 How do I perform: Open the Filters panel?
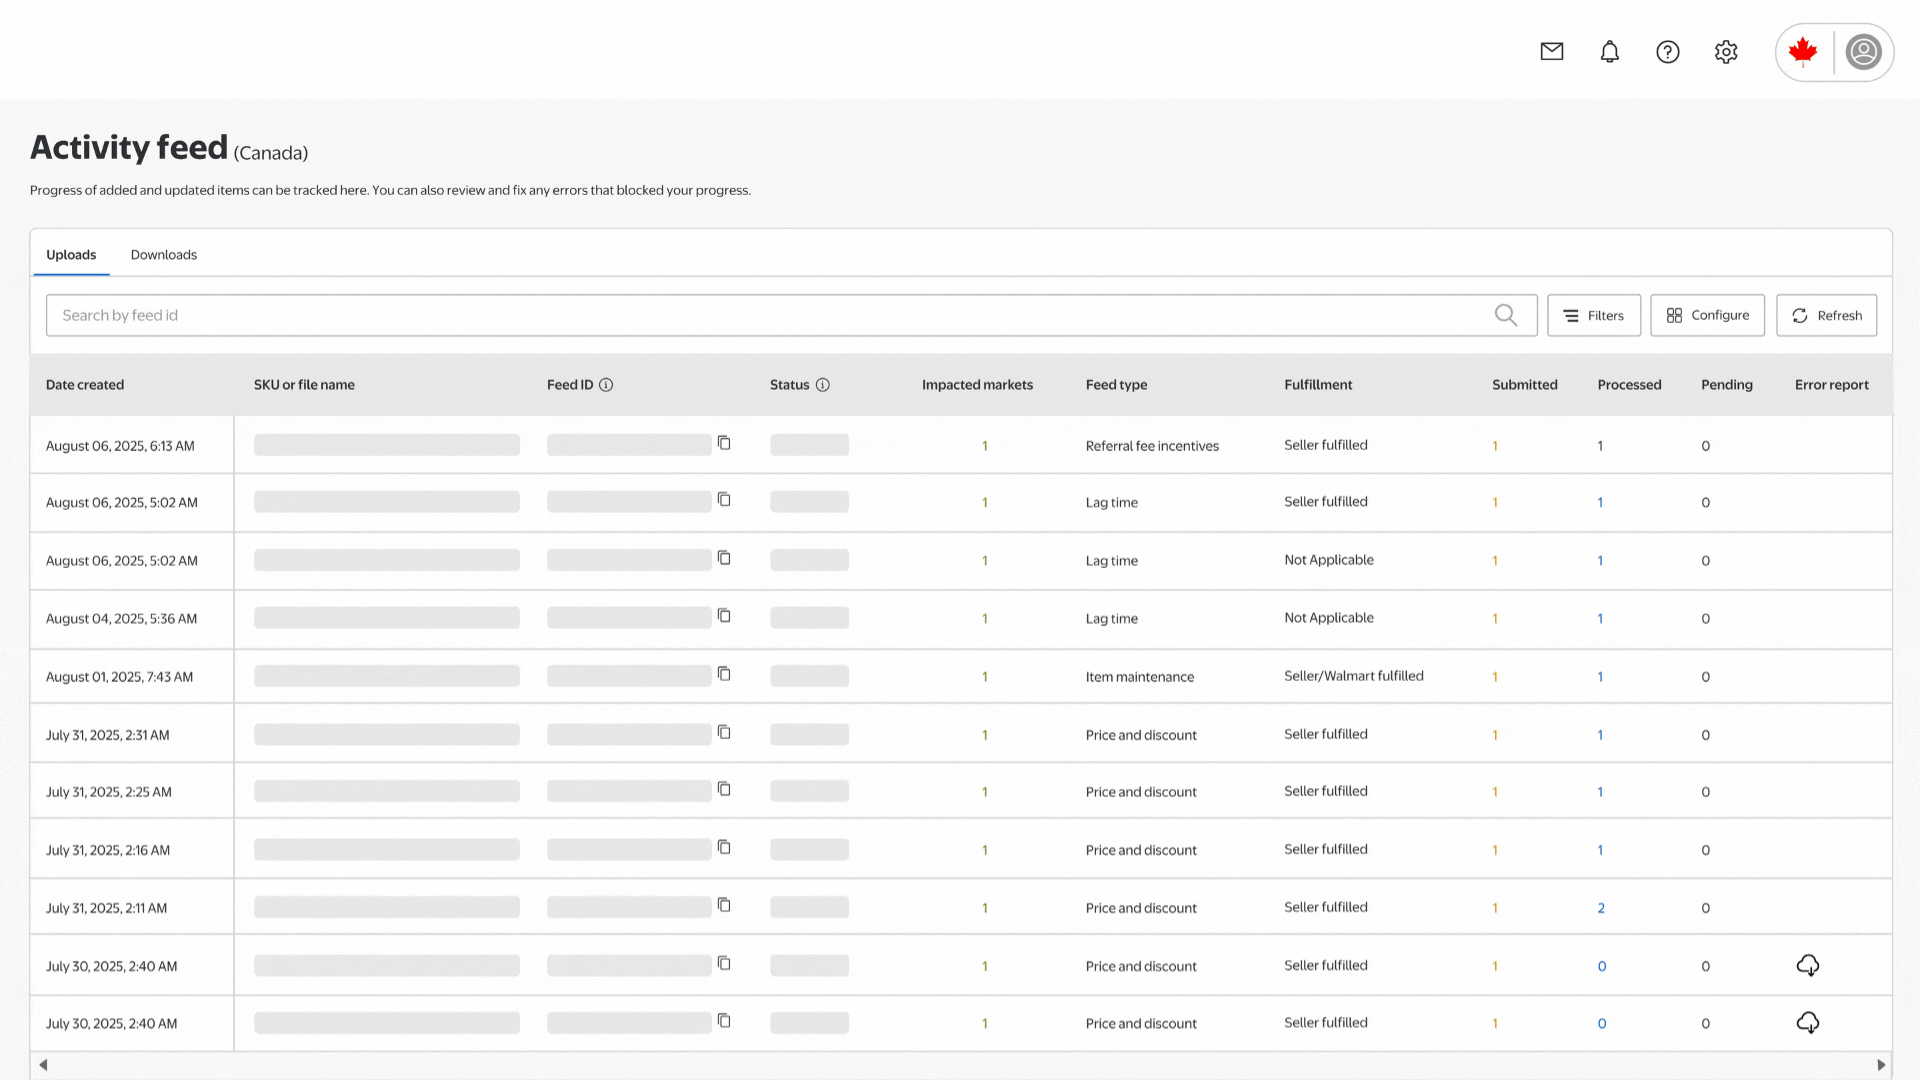[1593, 315]
